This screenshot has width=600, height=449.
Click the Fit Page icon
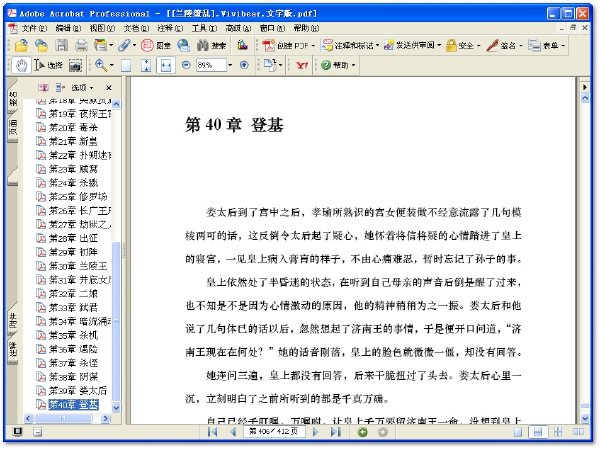click(146, 65)
